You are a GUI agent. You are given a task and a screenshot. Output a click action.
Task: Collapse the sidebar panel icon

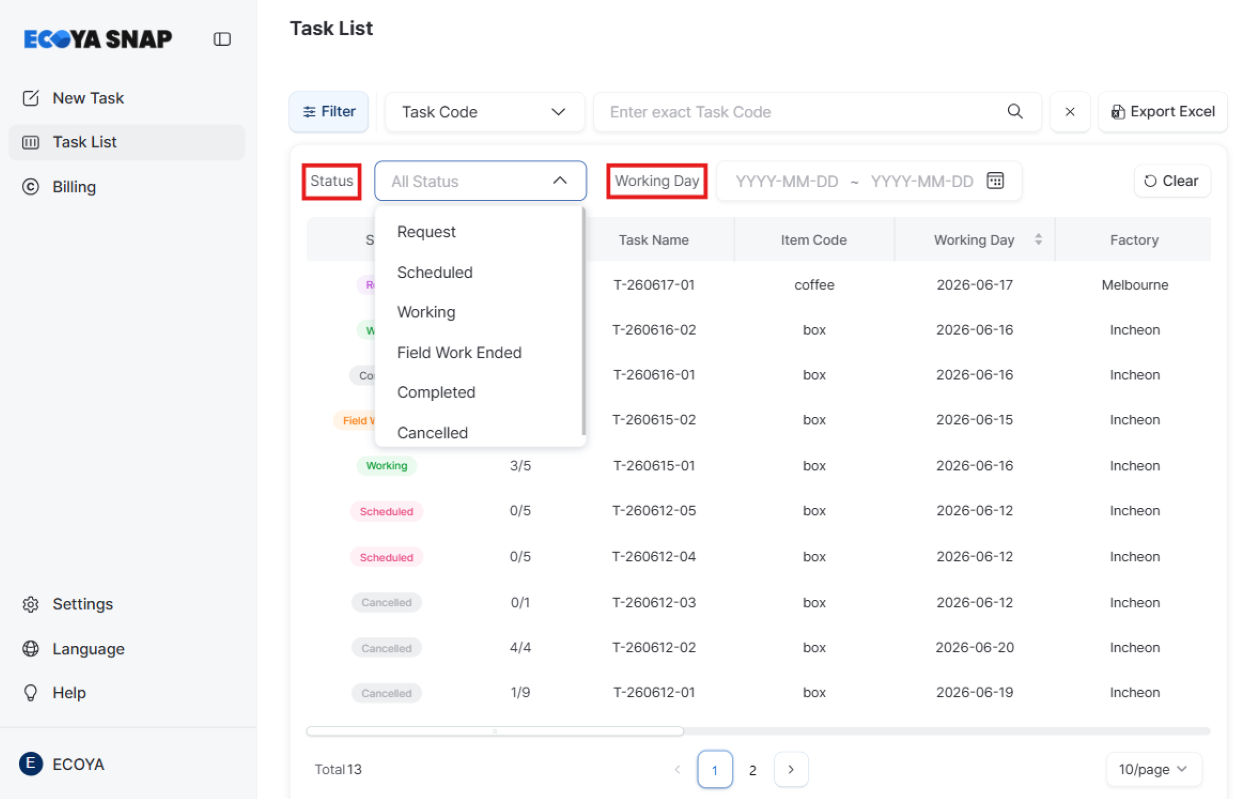click(222, 39)
